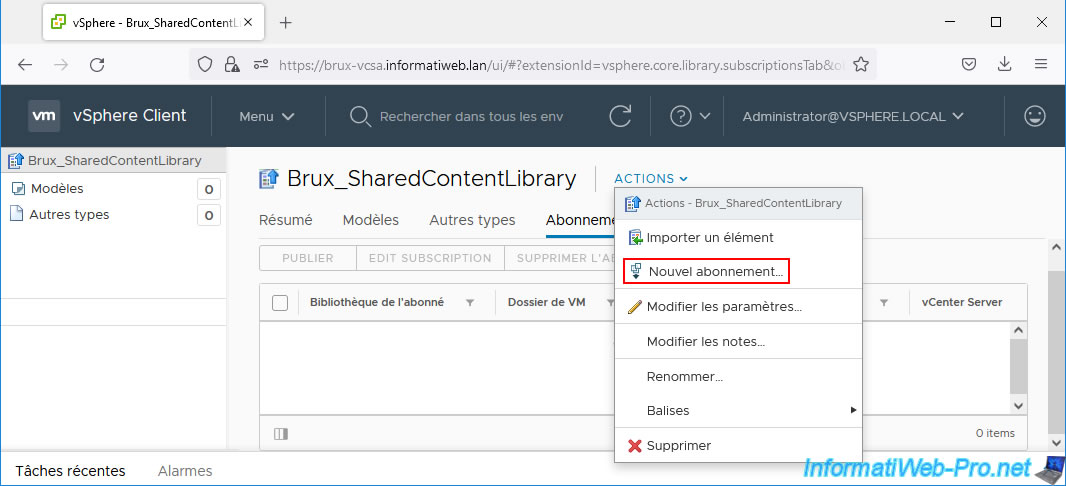
Task: Open the Administrator@VSPHERE.LOCAL user dropdown
Action: pos(853,116)
